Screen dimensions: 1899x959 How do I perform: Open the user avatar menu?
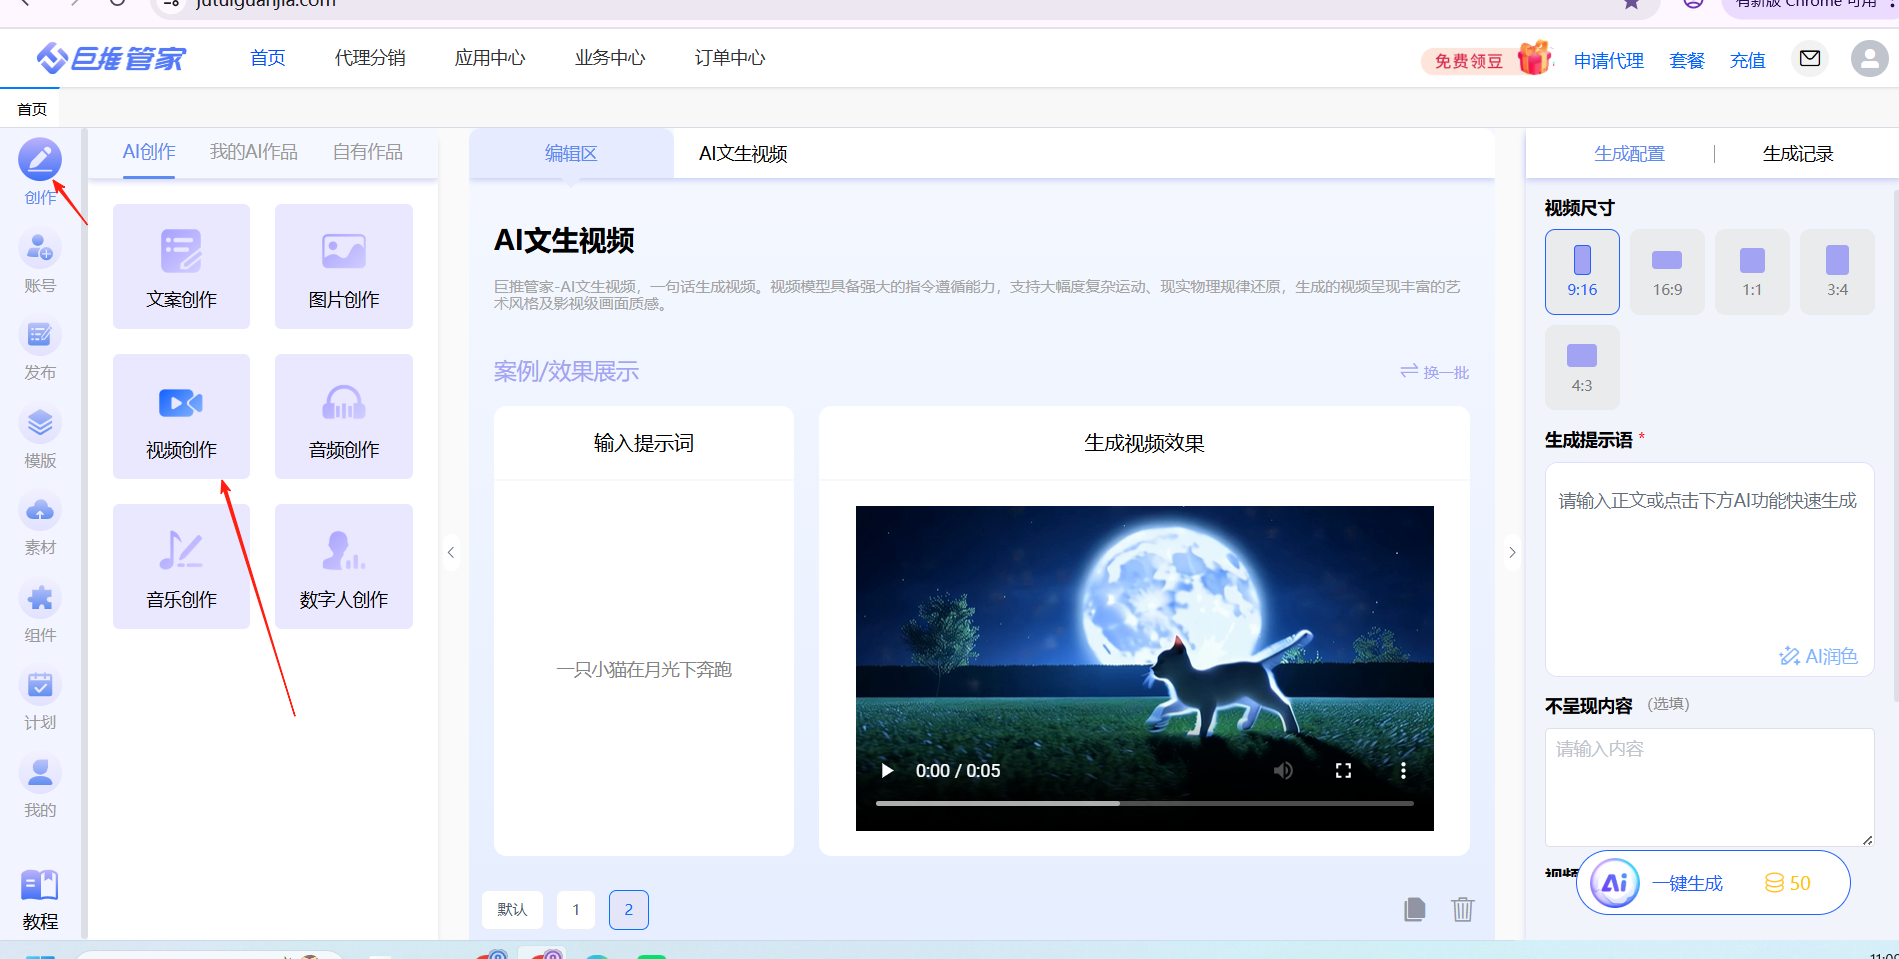[1869, 58]
